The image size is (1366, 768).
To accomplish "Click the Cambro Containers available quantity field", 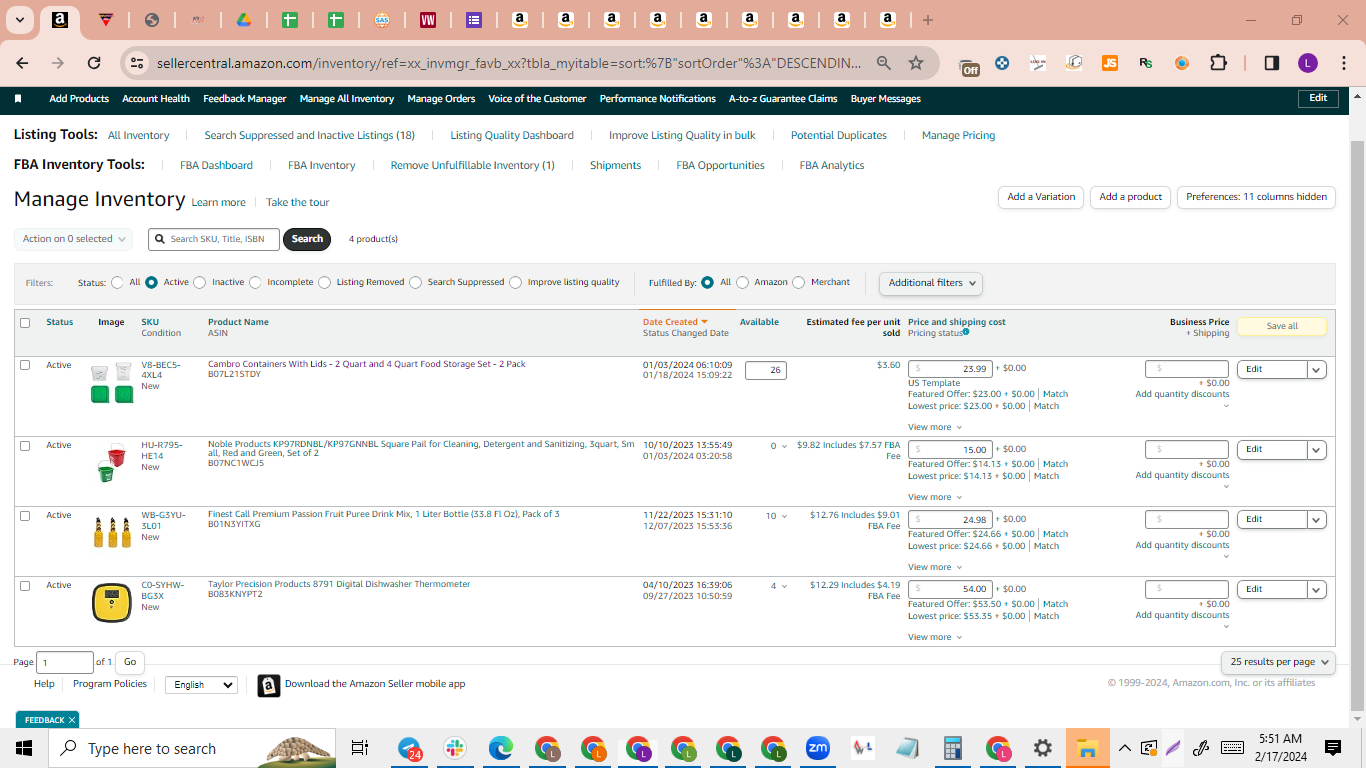I will pos(766,370).
